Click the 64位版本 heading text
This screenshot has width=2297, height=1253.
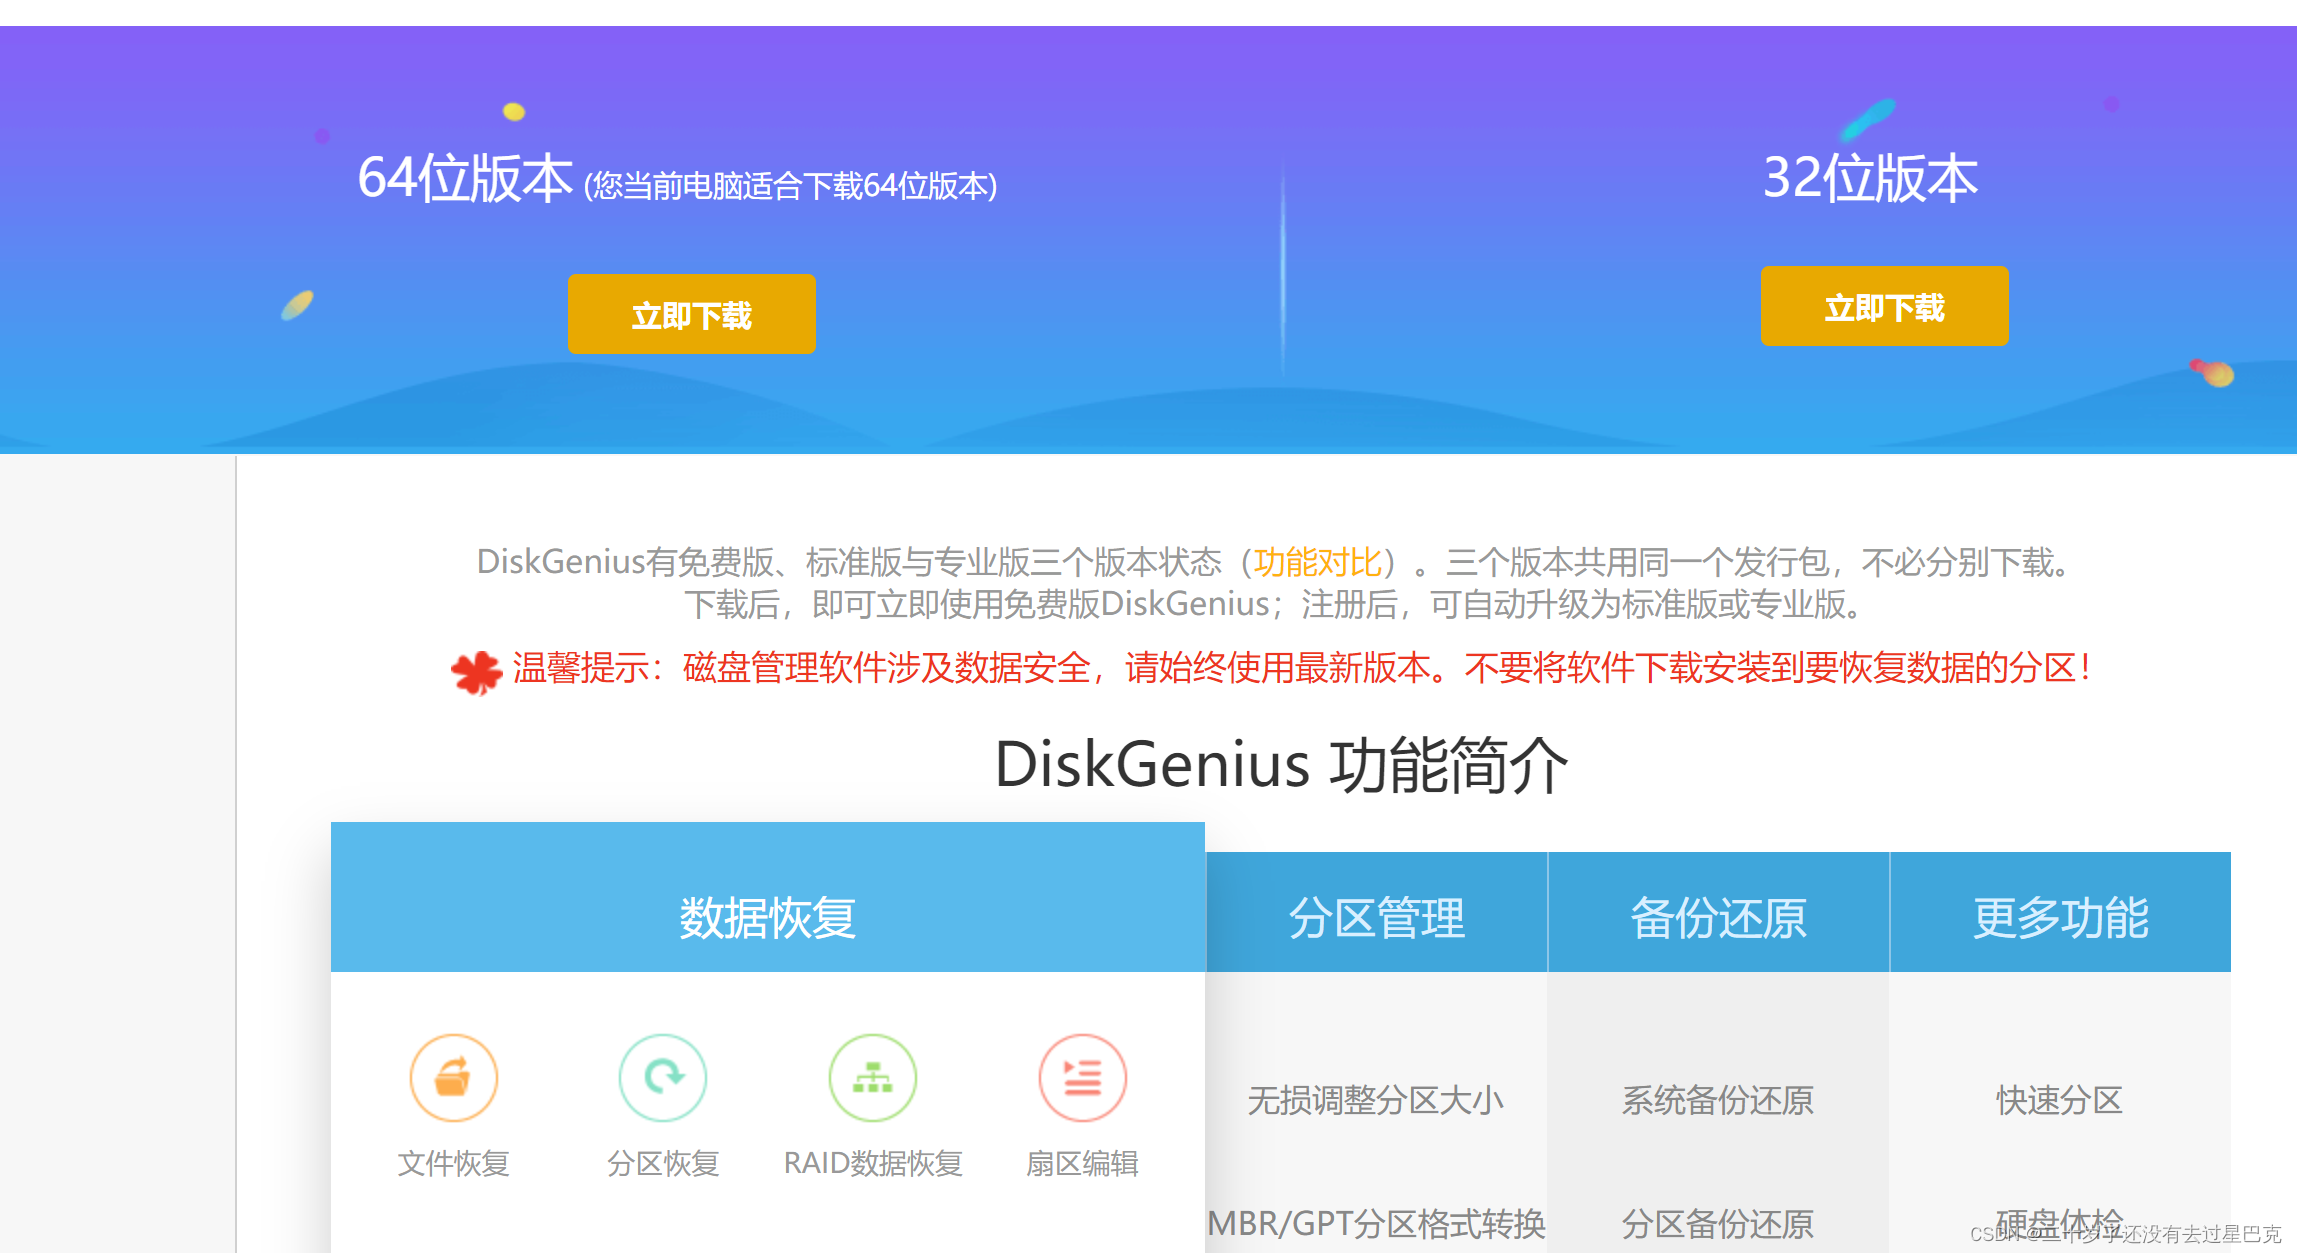tap(465, 179)
